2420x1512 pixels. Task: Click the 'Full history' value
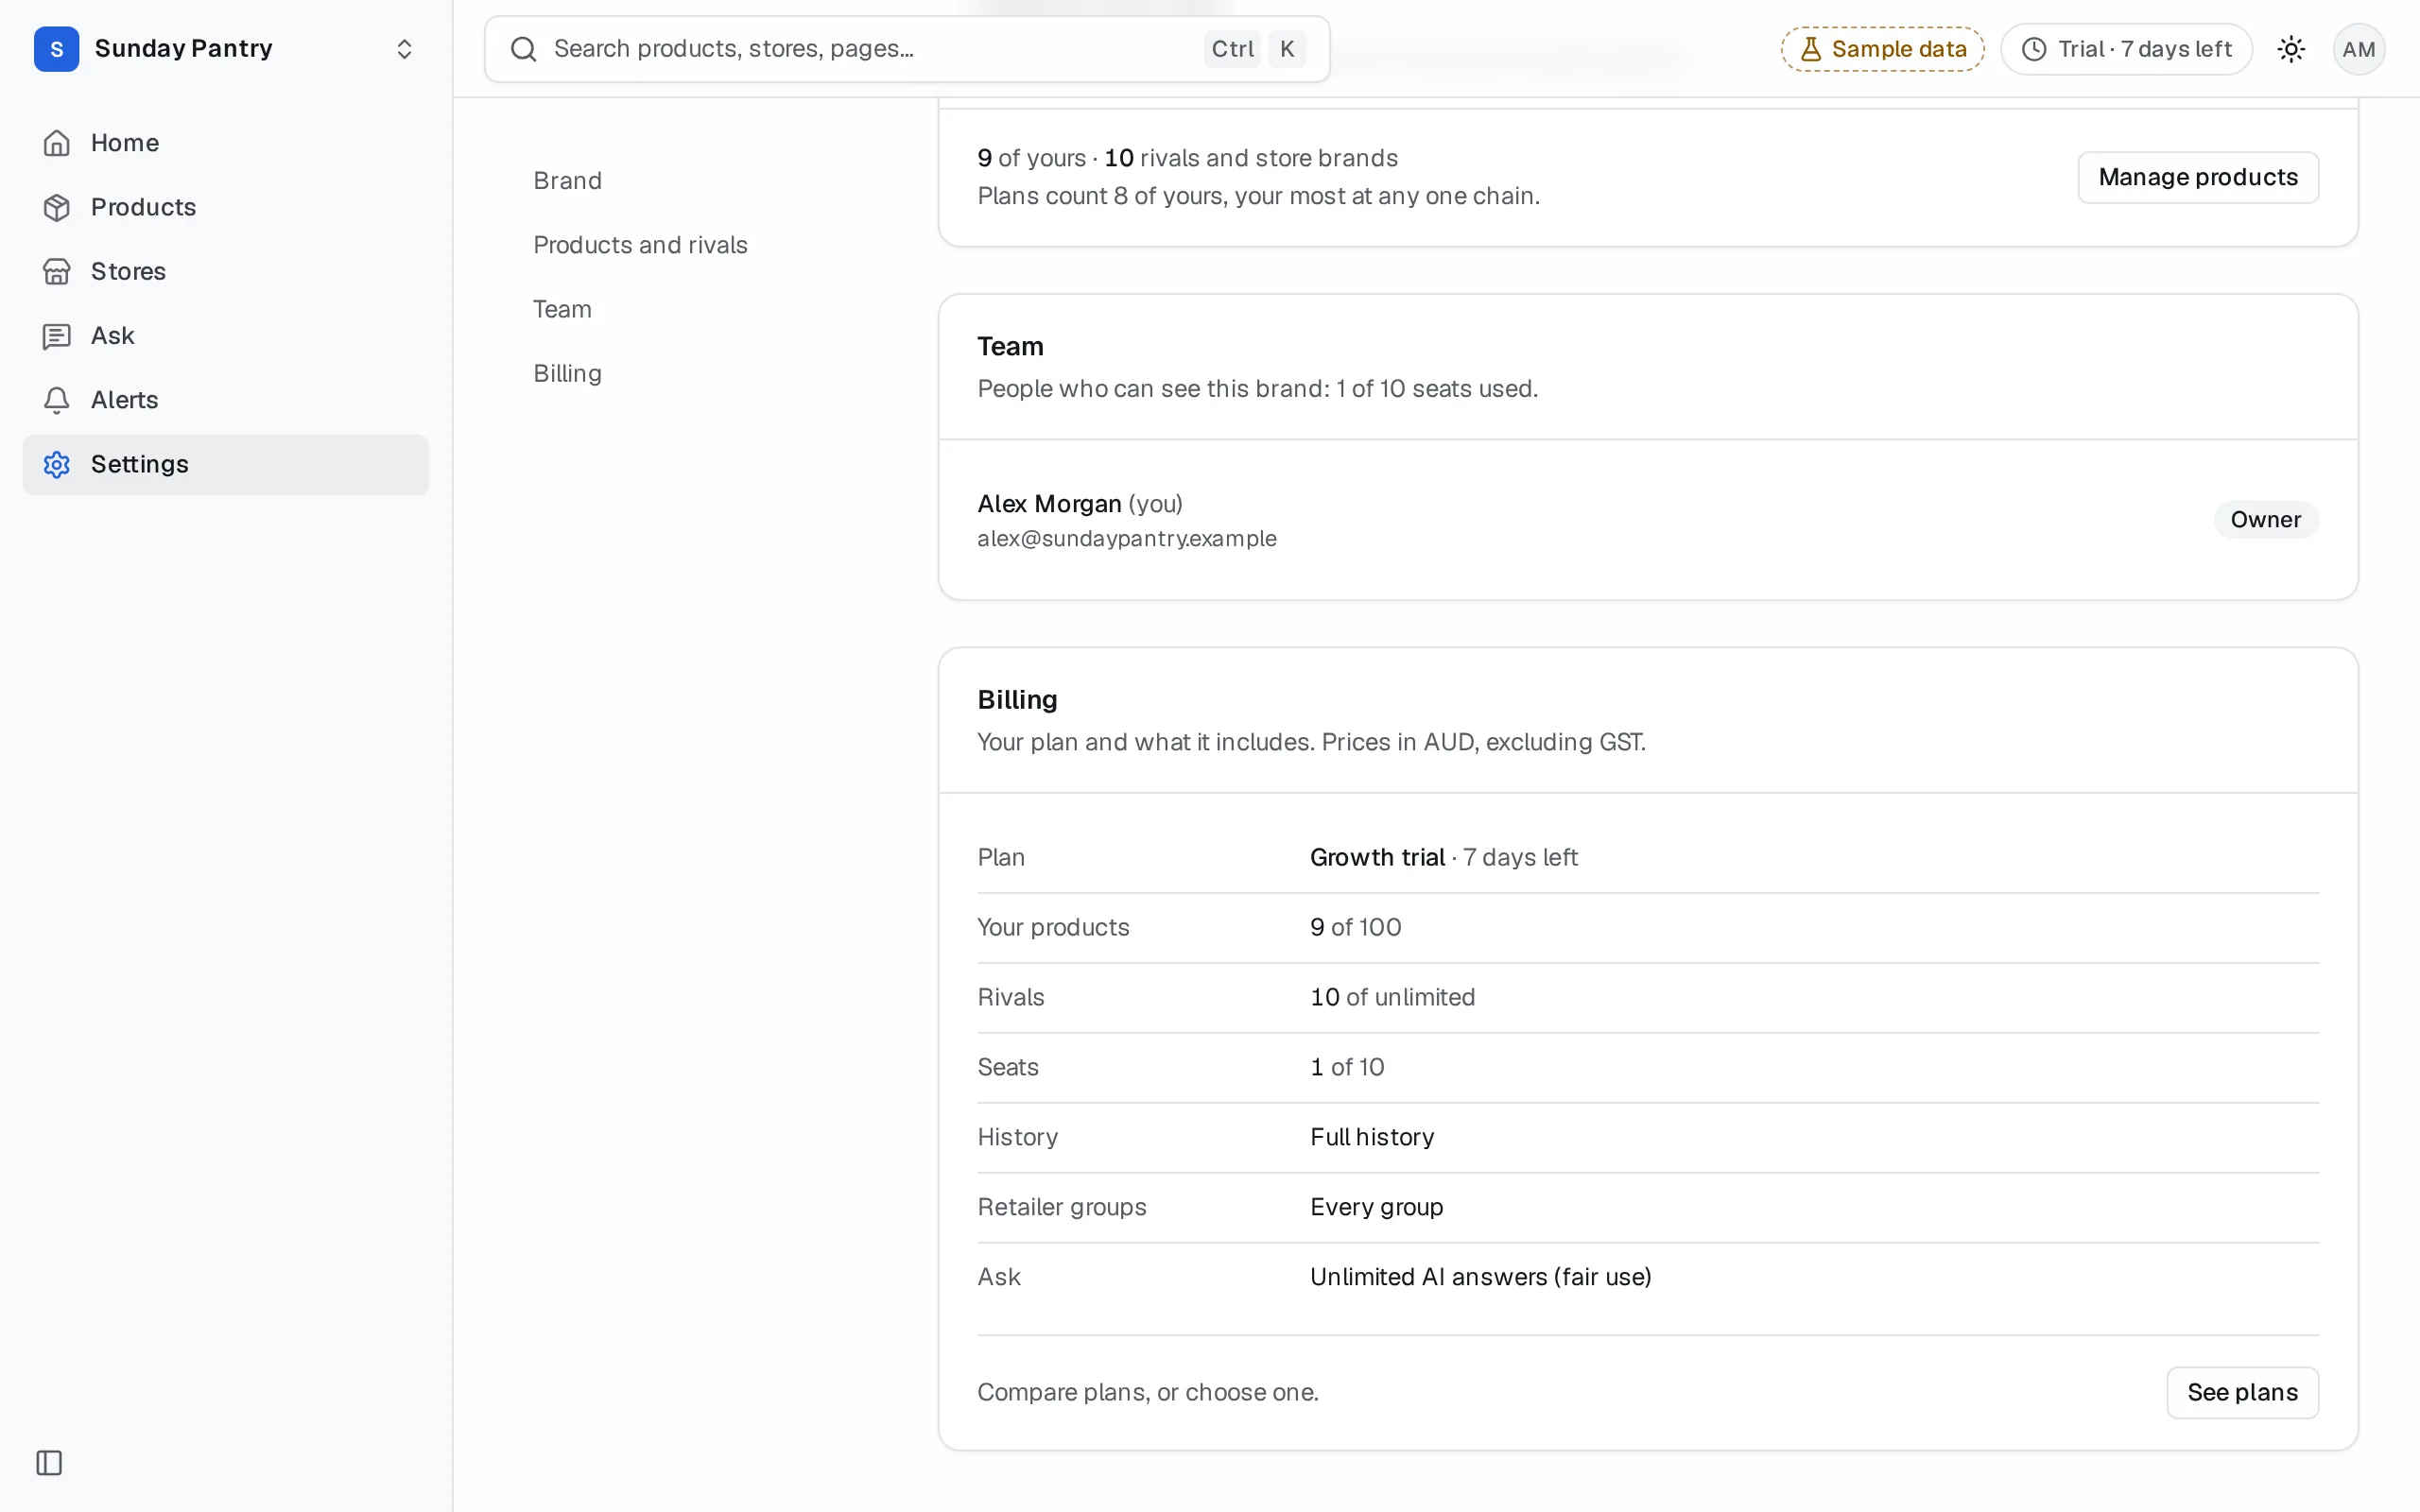pos(1372,1138)
